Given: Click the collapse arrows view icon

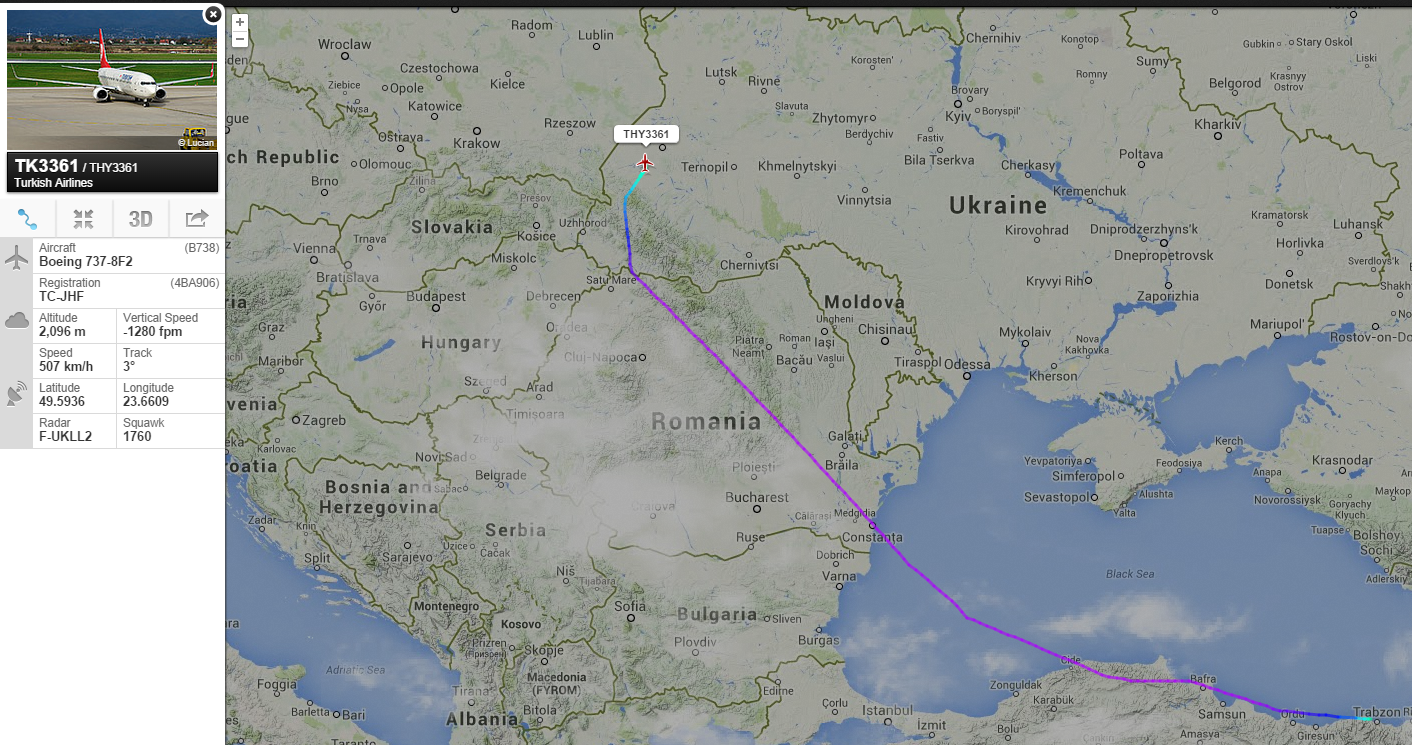Looking at the screenshot, I should [x=84, y=219].
